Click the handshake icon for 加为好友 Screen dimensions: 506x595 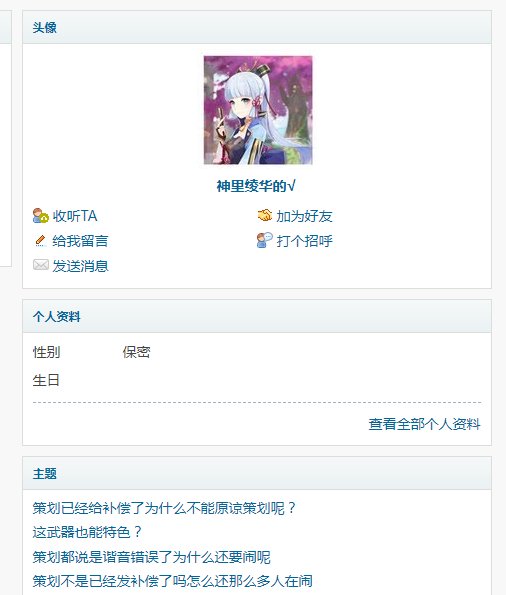(265, 216)
